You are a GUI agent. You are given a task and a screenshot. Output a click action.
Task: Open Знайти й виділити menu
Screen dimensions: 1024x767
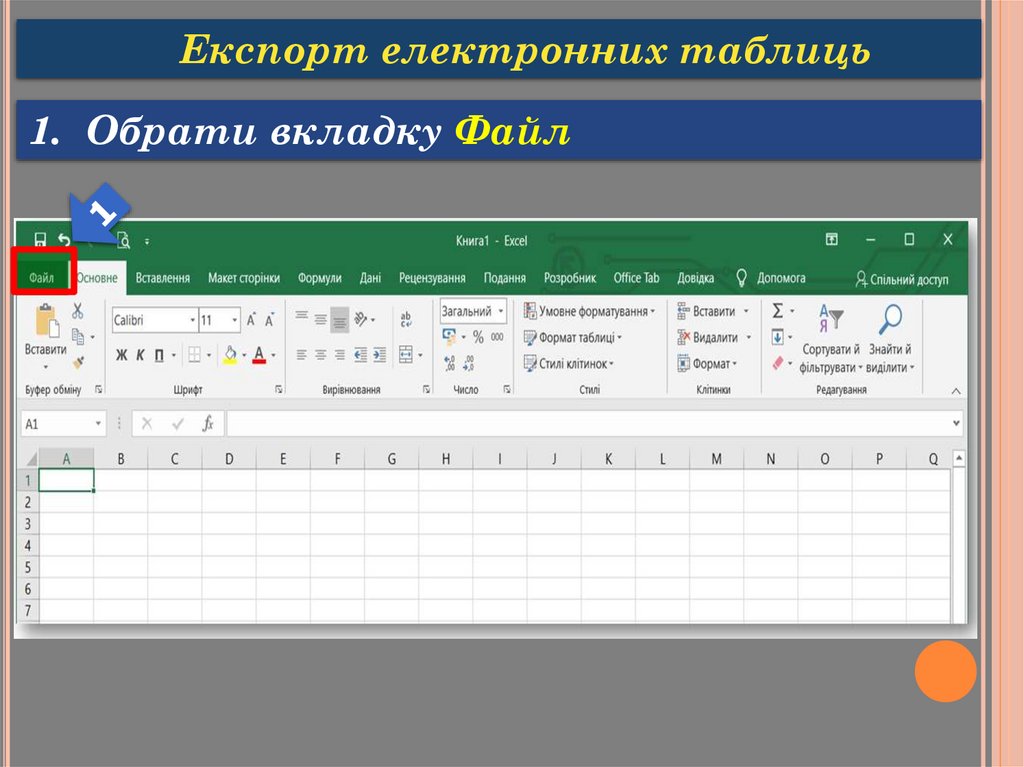pyautogui.click(x=890, y=339)
